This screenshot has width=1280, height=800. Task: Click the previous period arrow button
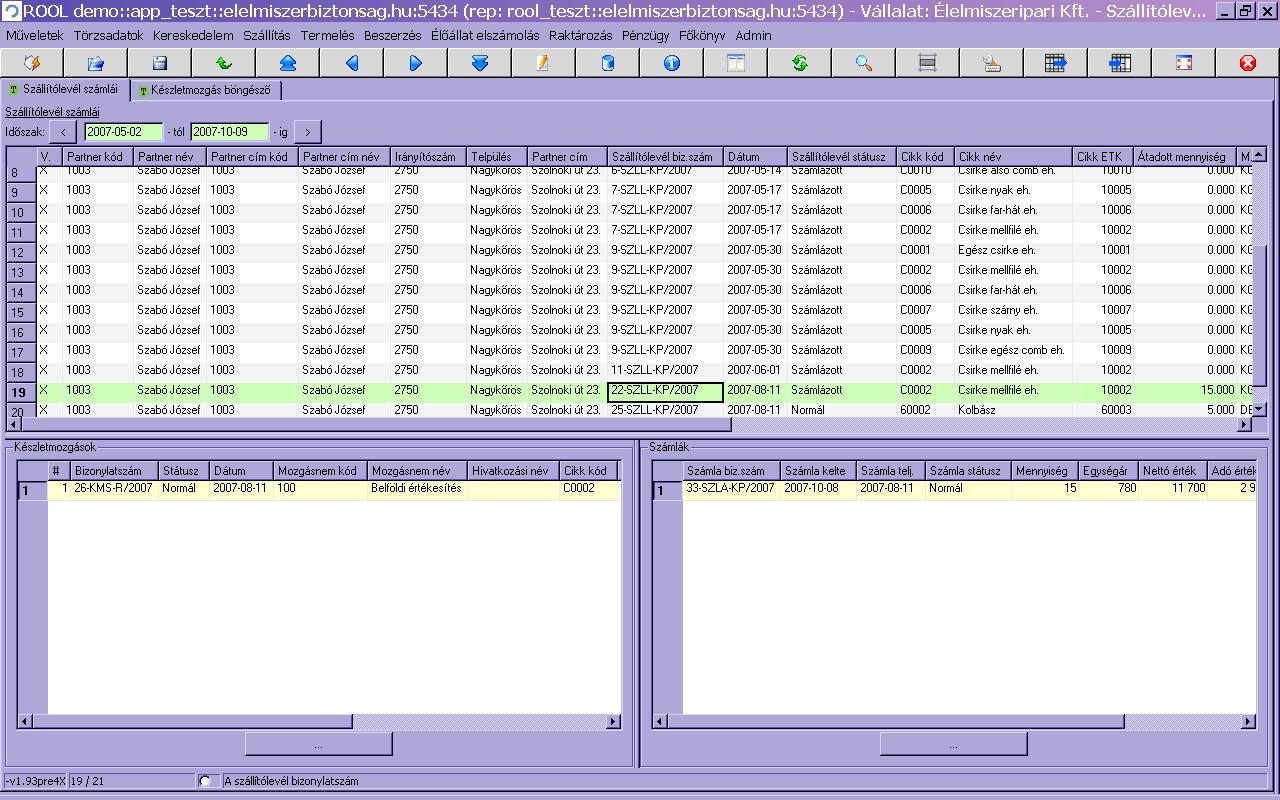(63, 132)
